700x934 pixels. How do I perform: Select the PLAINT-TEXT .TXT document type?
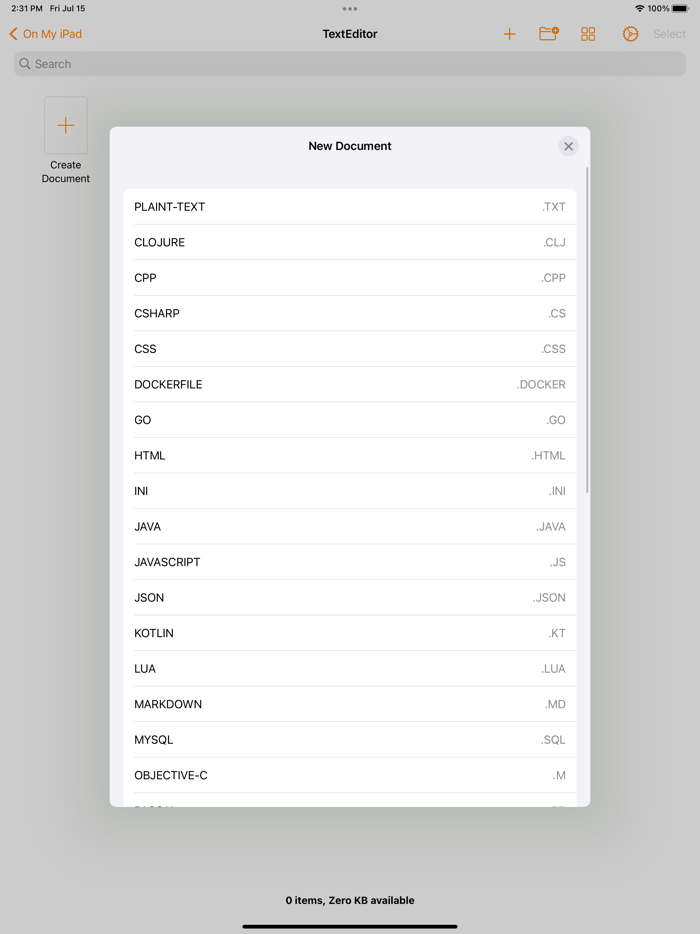[x=350, y=207]
